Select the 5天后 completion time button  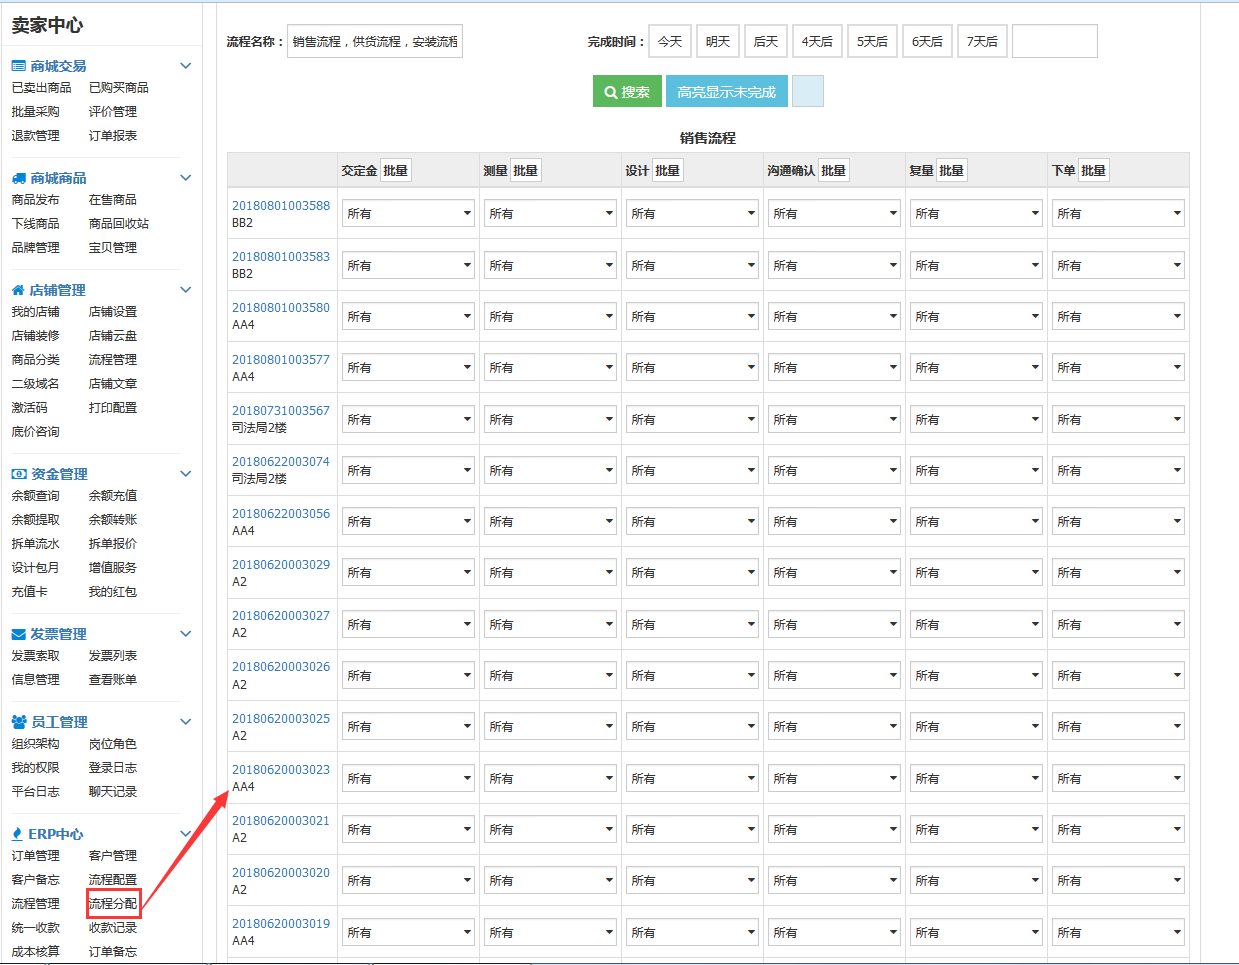[872, 41]
